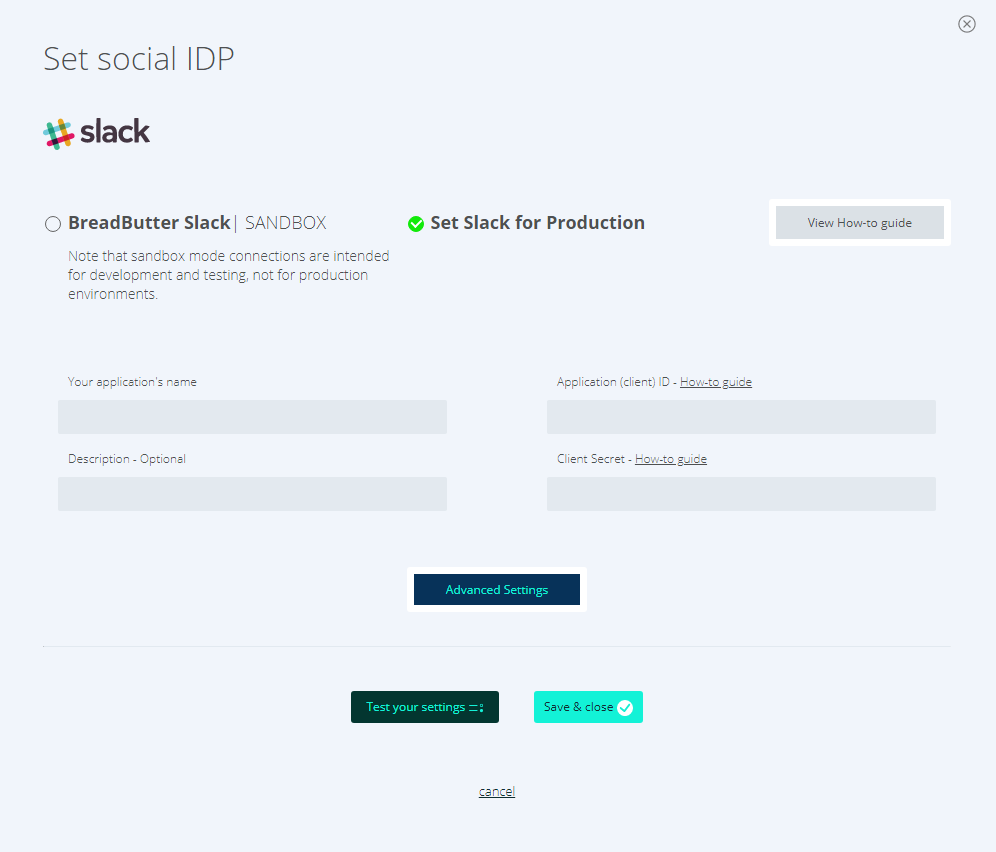This screenshot has width=996, height=852.
Task: Close the Set social IDP dialog
Action: tap(966, 24)
